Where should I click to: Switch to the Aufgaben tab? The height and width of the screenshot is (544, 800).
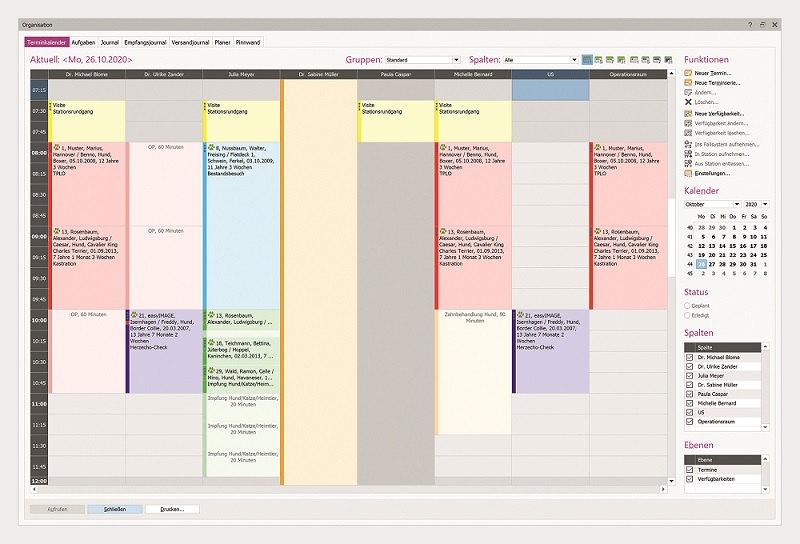(x=83, y=43)
